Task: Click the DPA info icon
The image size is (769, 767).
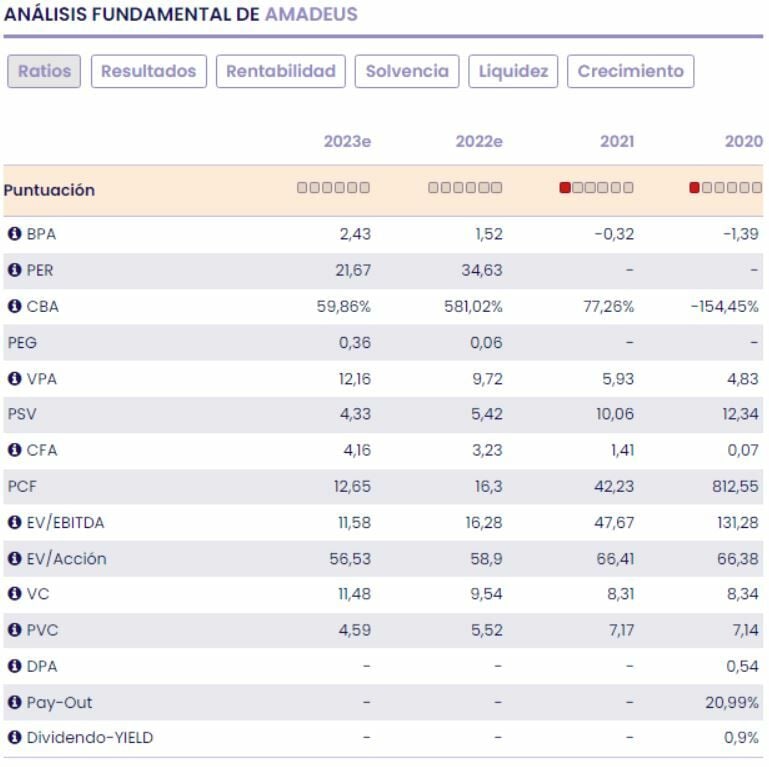Action: click(14, 666)
